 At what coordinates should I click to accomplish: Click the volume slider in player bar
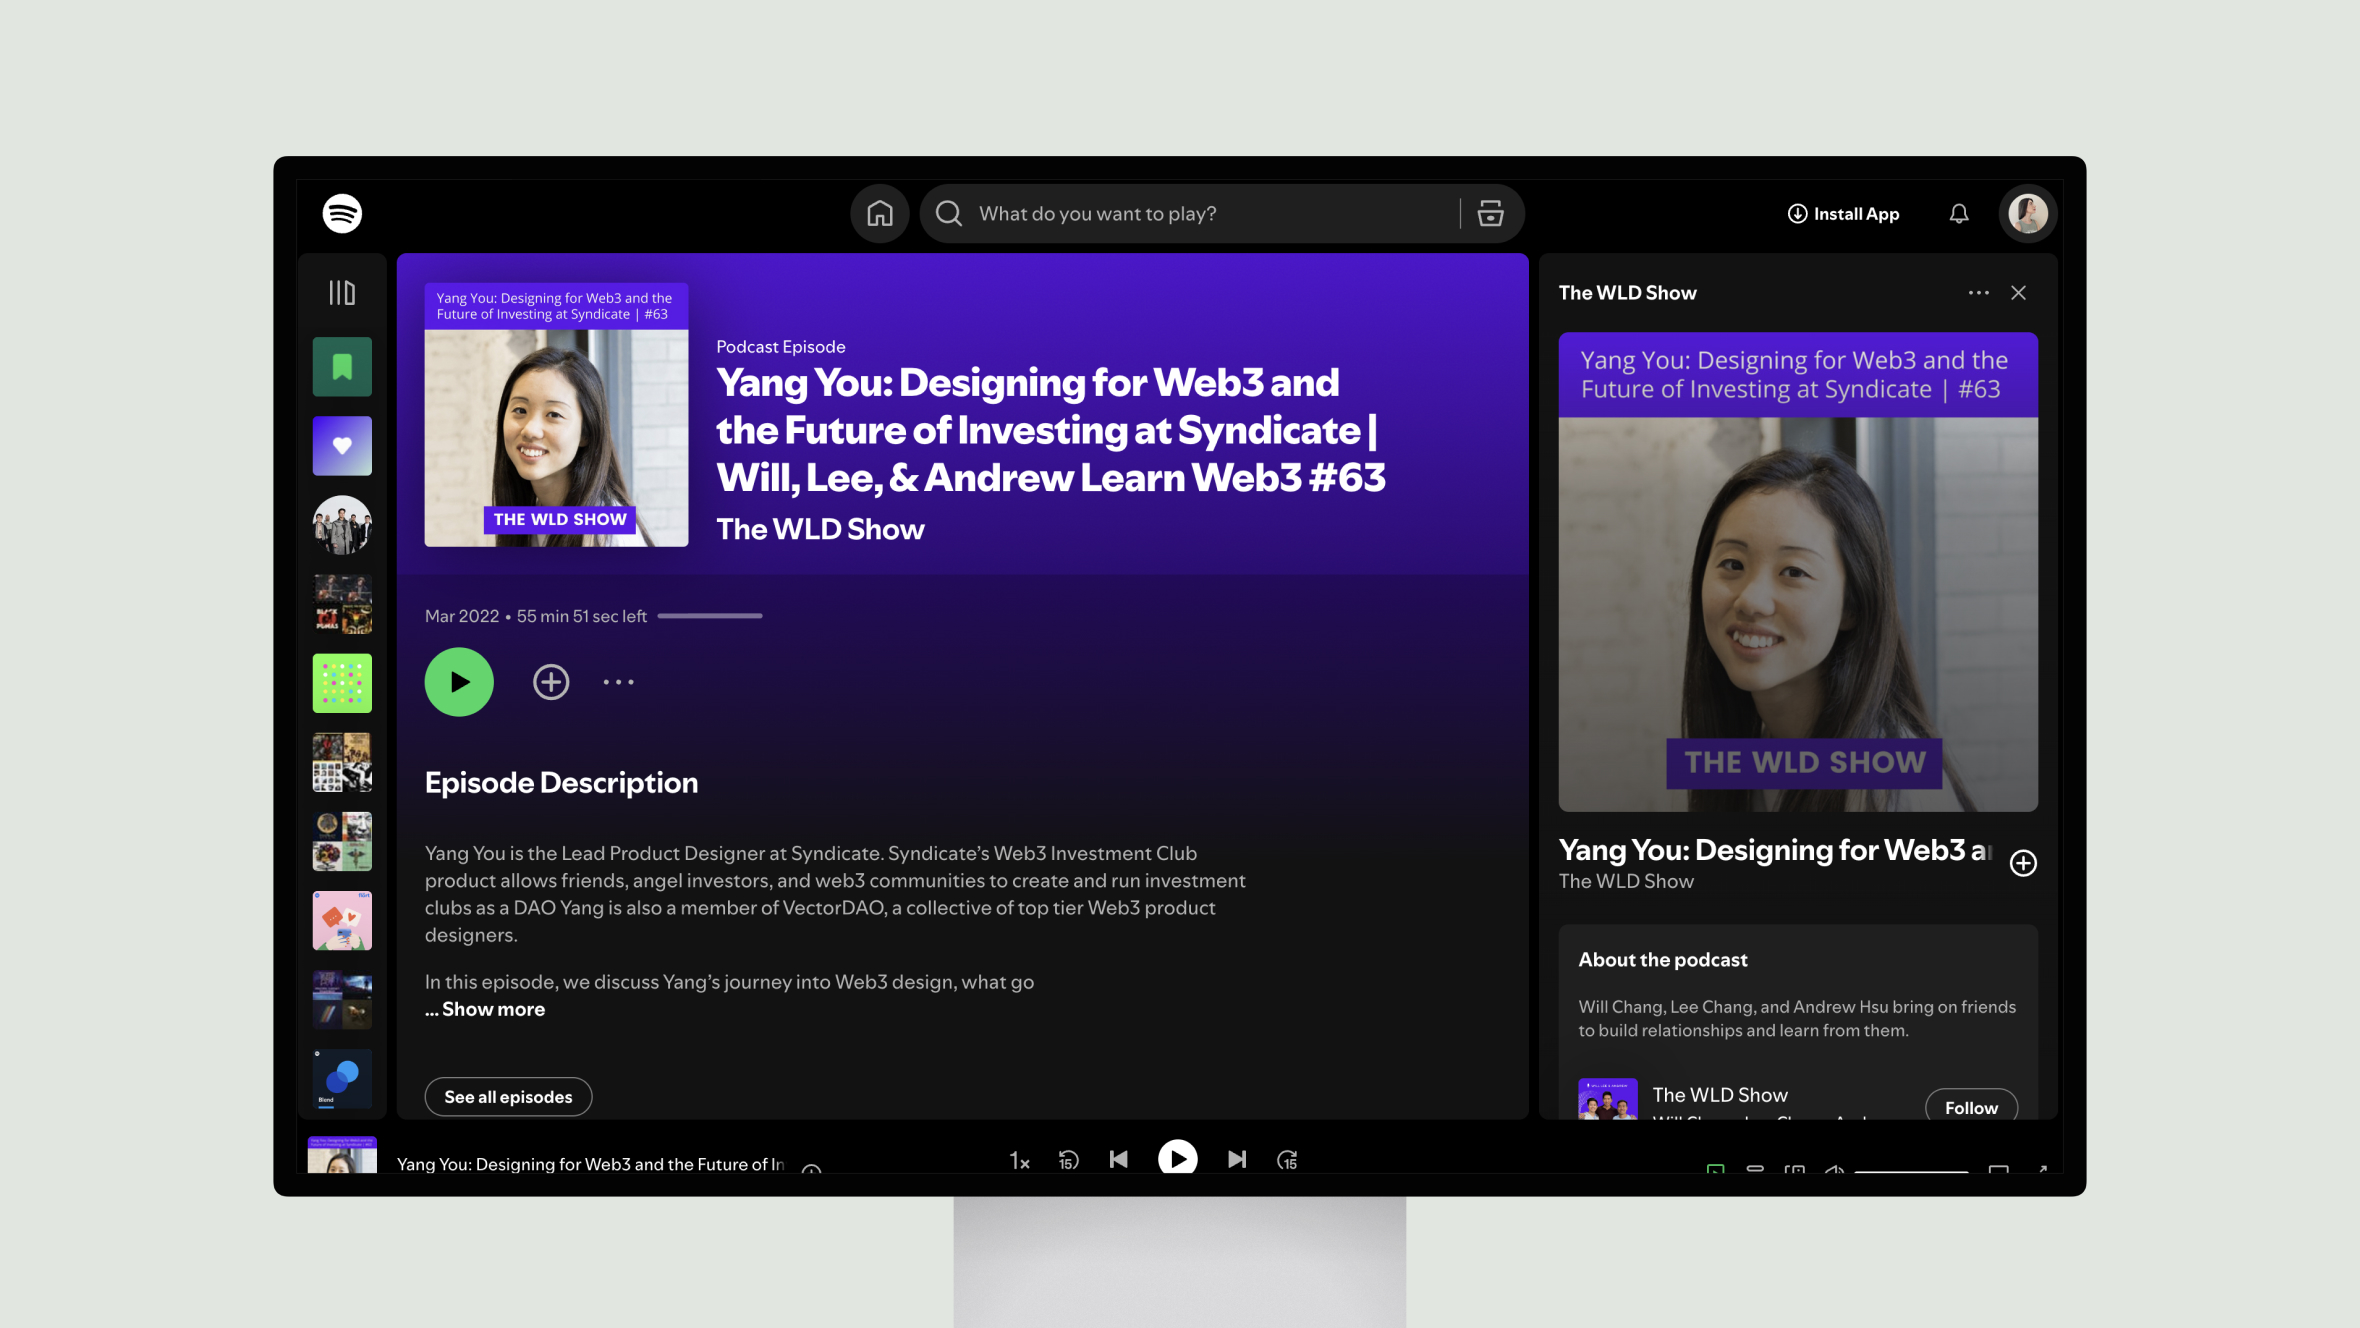(1911, 1170)
